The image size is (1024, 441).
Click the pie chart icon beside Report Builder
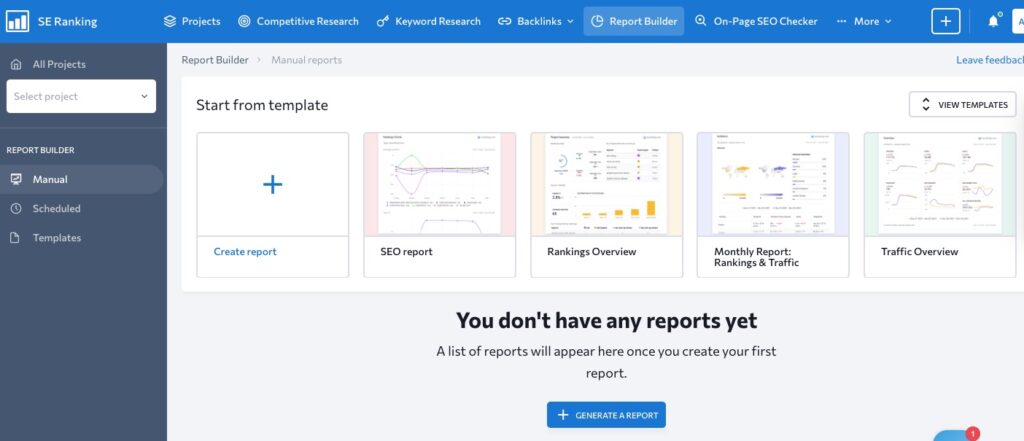pos(596,22)
